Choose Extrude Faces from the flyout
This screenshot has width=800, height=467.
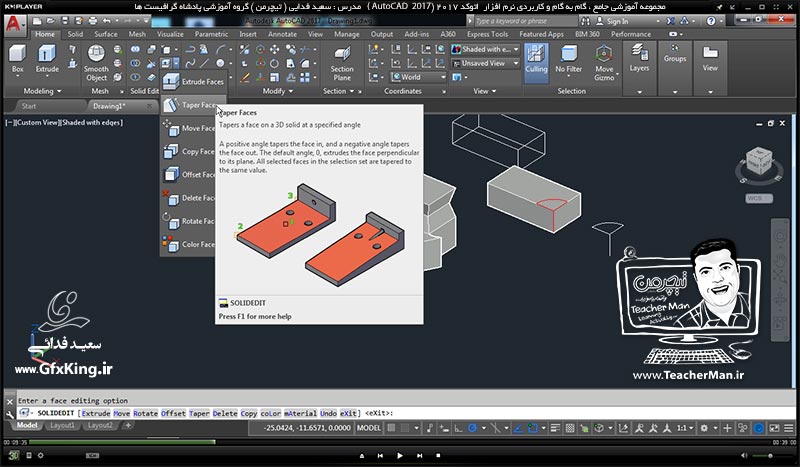click(194, 82)
